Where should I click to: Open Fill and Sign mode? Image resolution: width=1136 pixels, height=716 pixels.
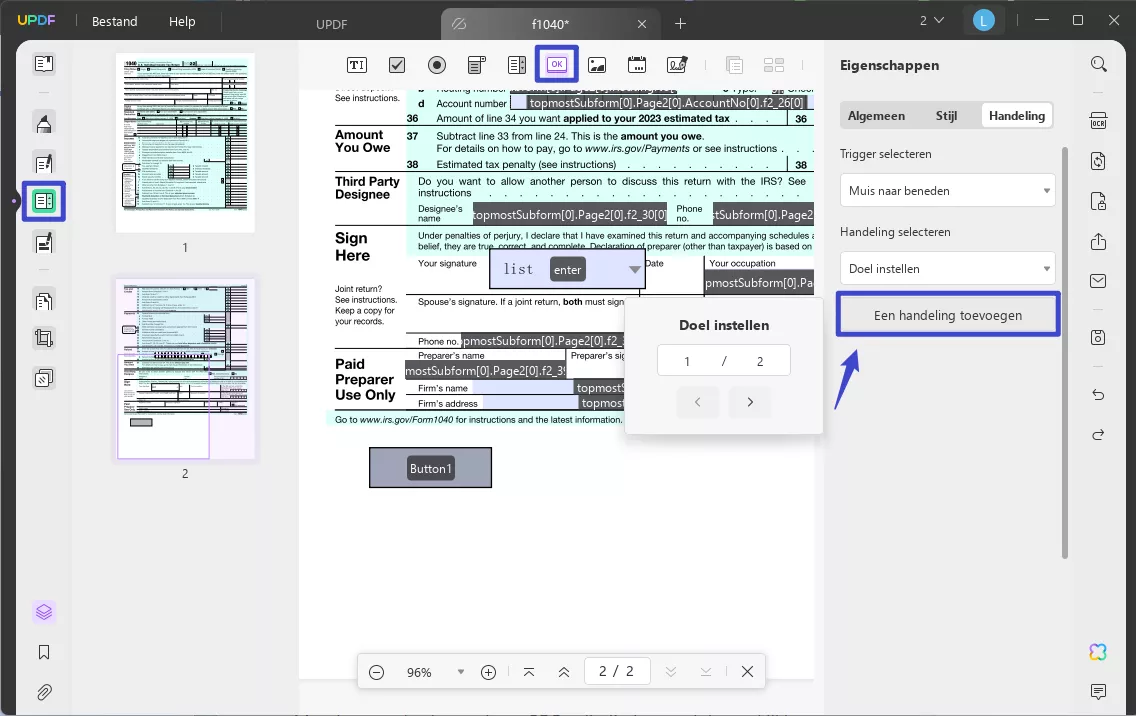pos(44,242)
